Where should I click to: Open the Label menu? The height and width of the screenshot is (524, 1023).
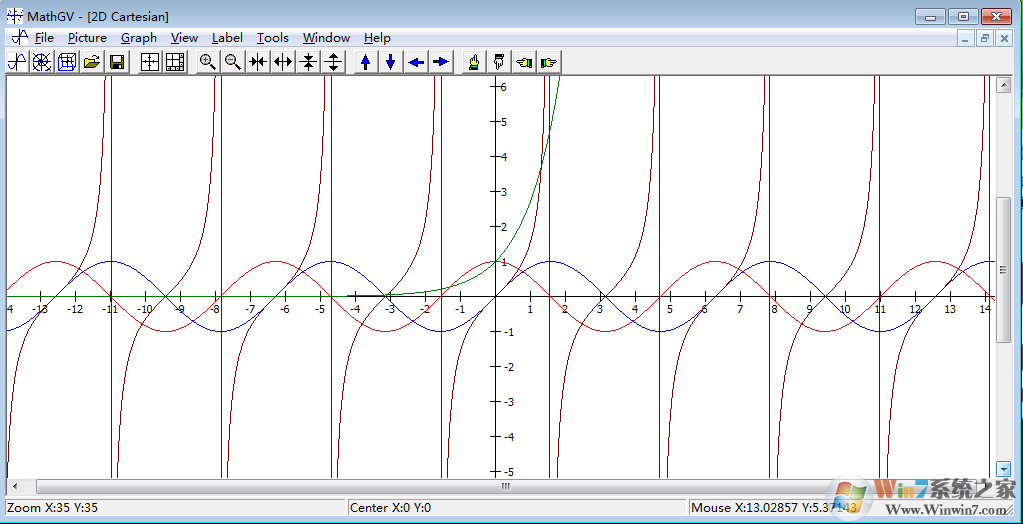click(x=227, y=38)
